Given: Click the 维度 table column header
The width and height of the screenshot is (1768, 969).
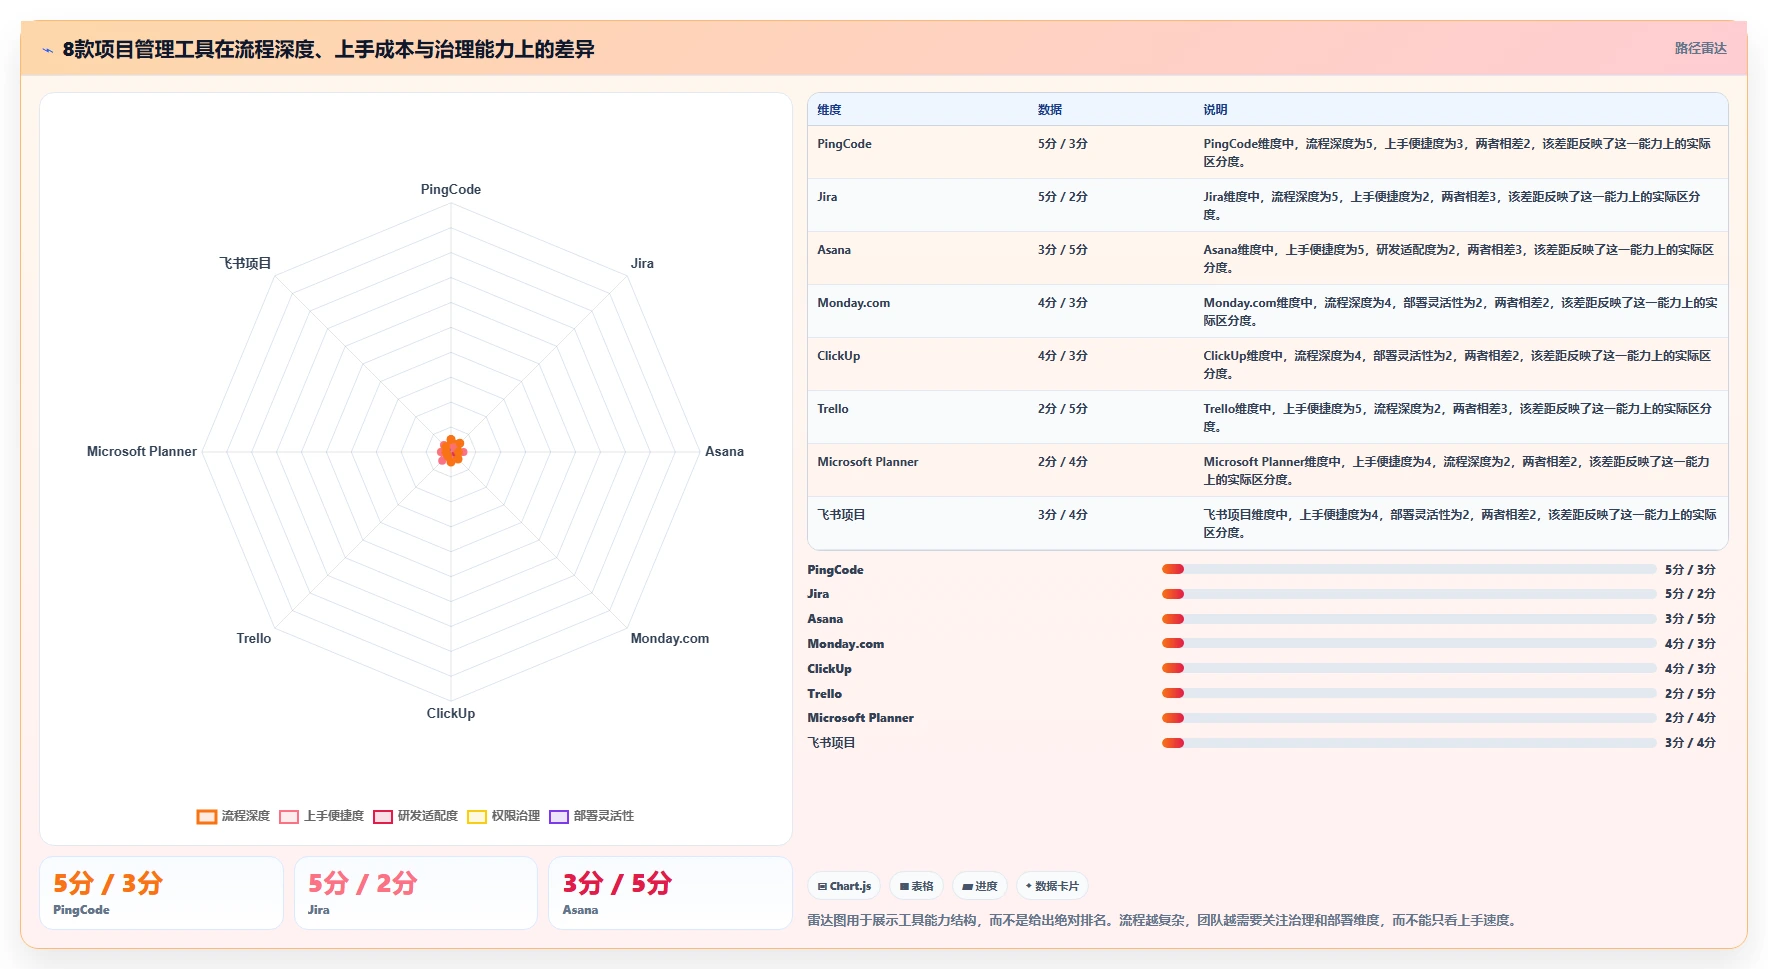Looking at the screenshot, I should point(829,110).
